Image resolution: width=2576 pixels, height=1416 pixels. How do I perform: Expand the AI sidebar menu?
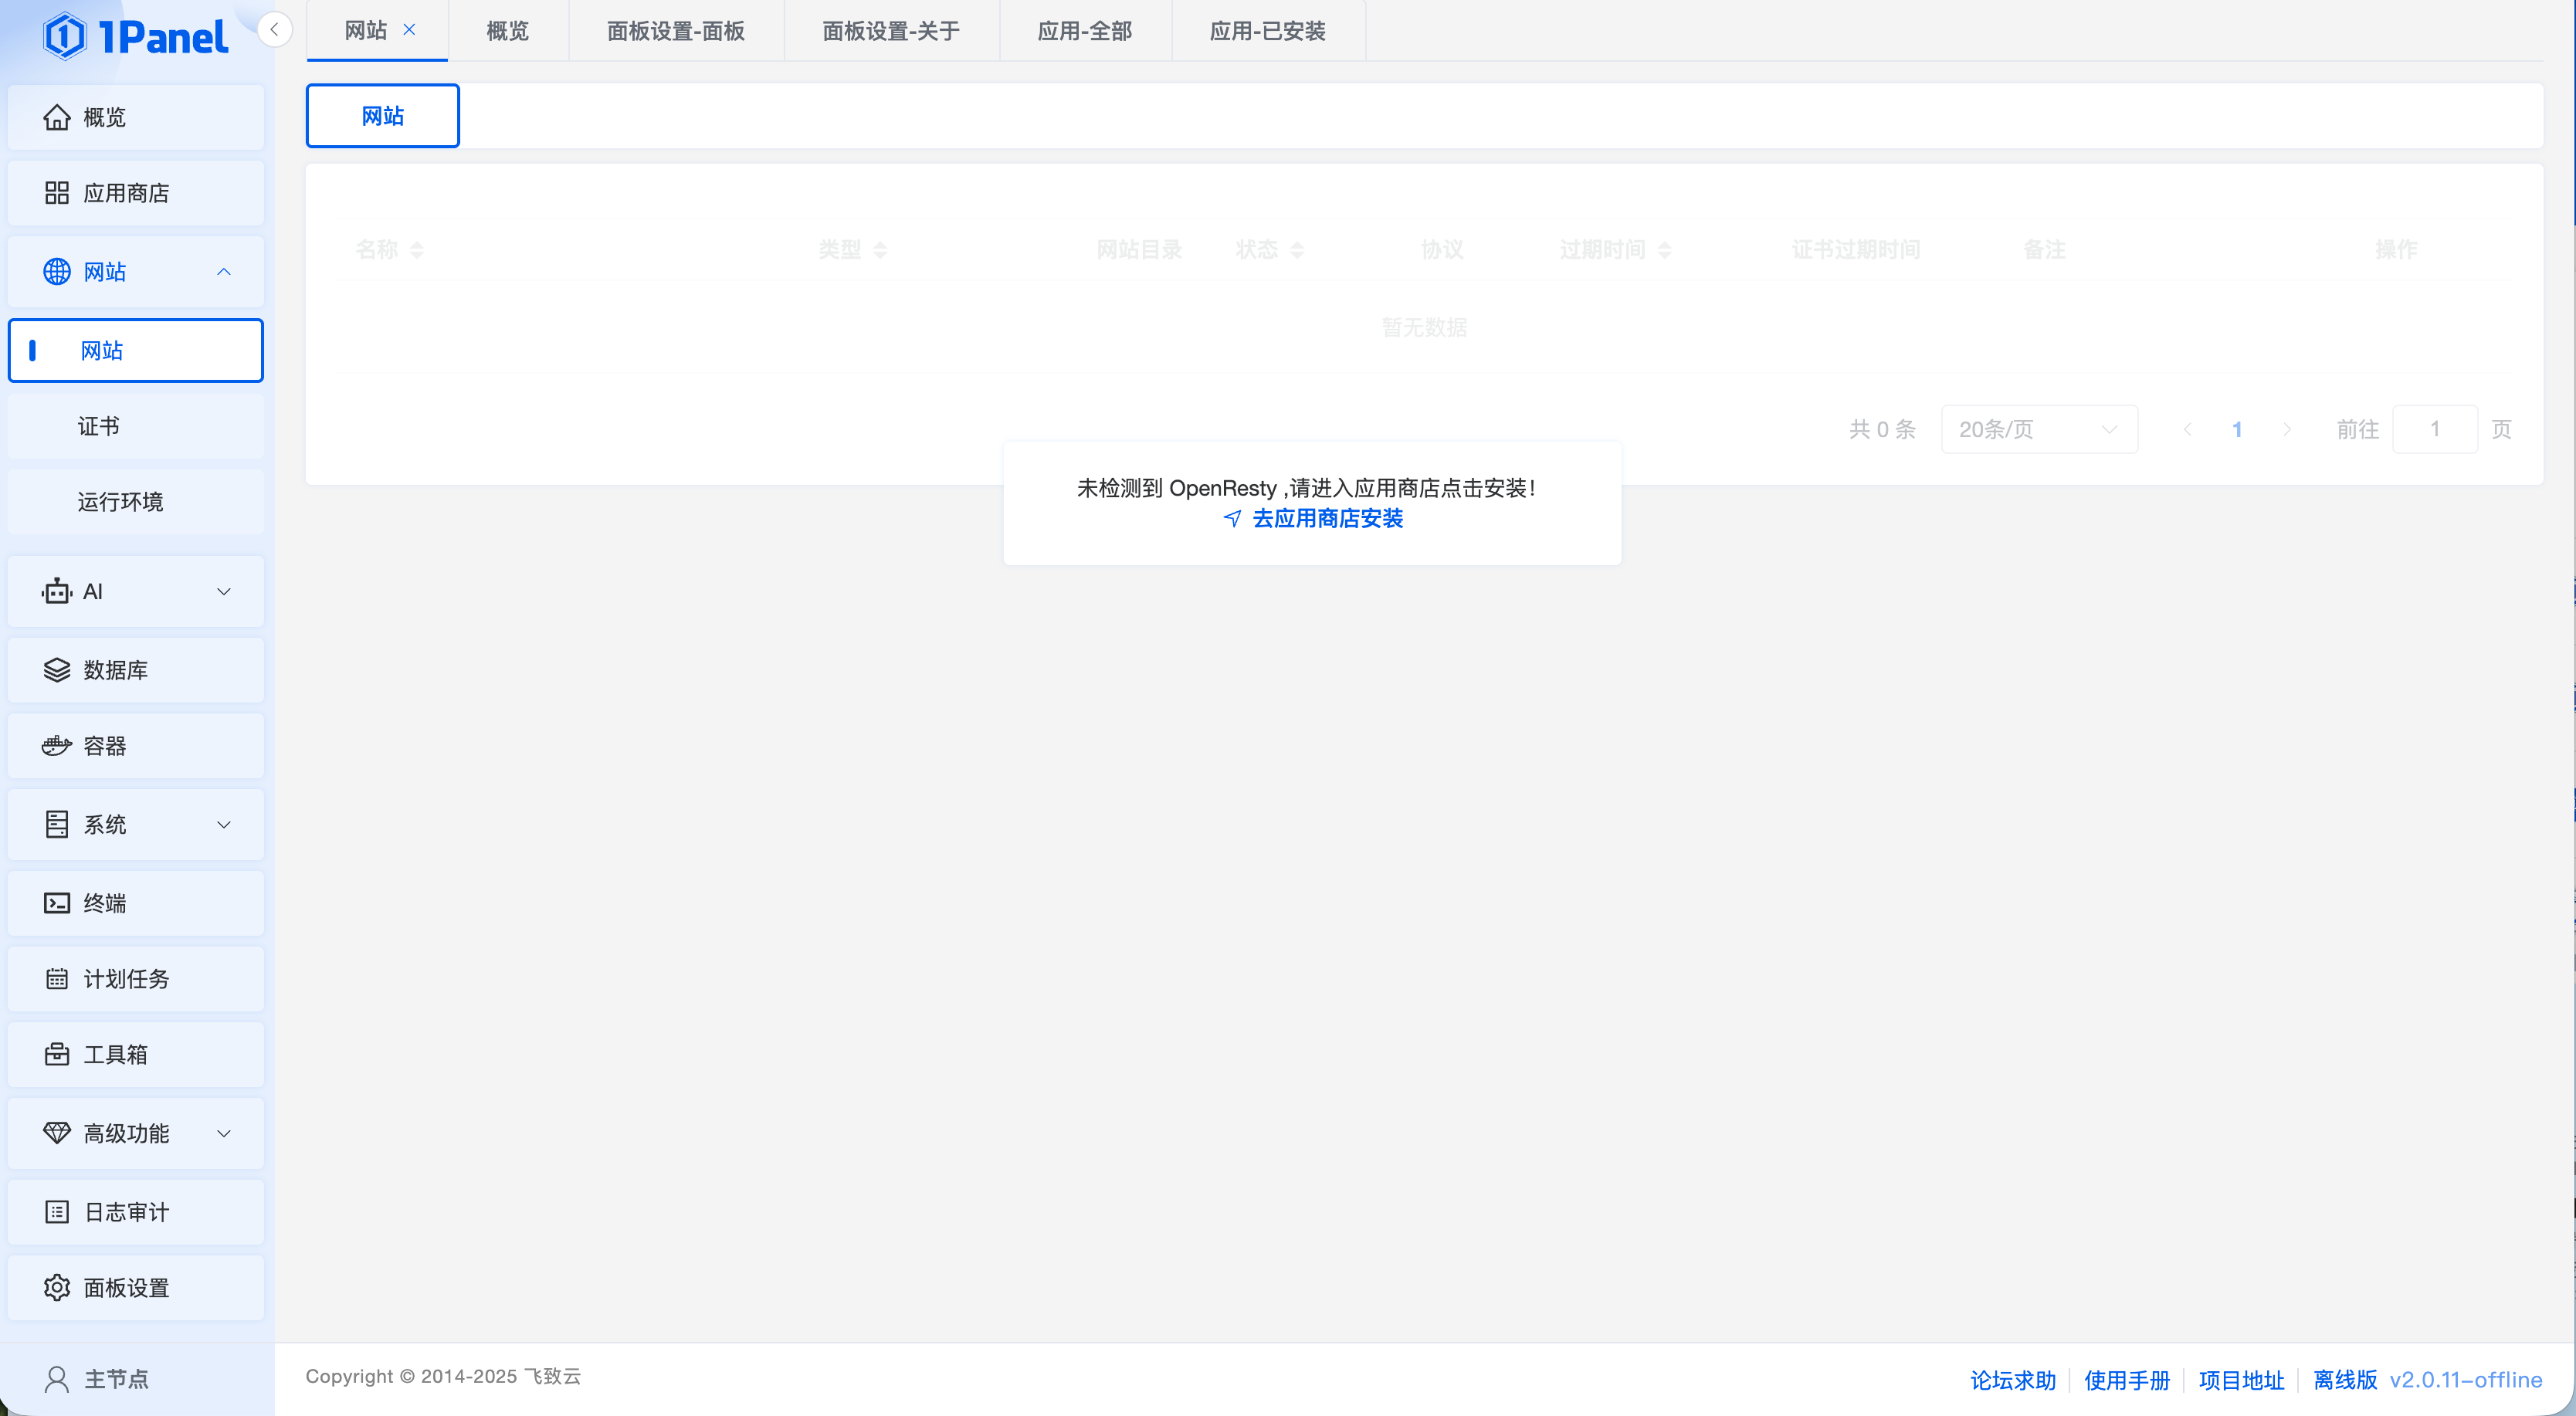(224, 592)
